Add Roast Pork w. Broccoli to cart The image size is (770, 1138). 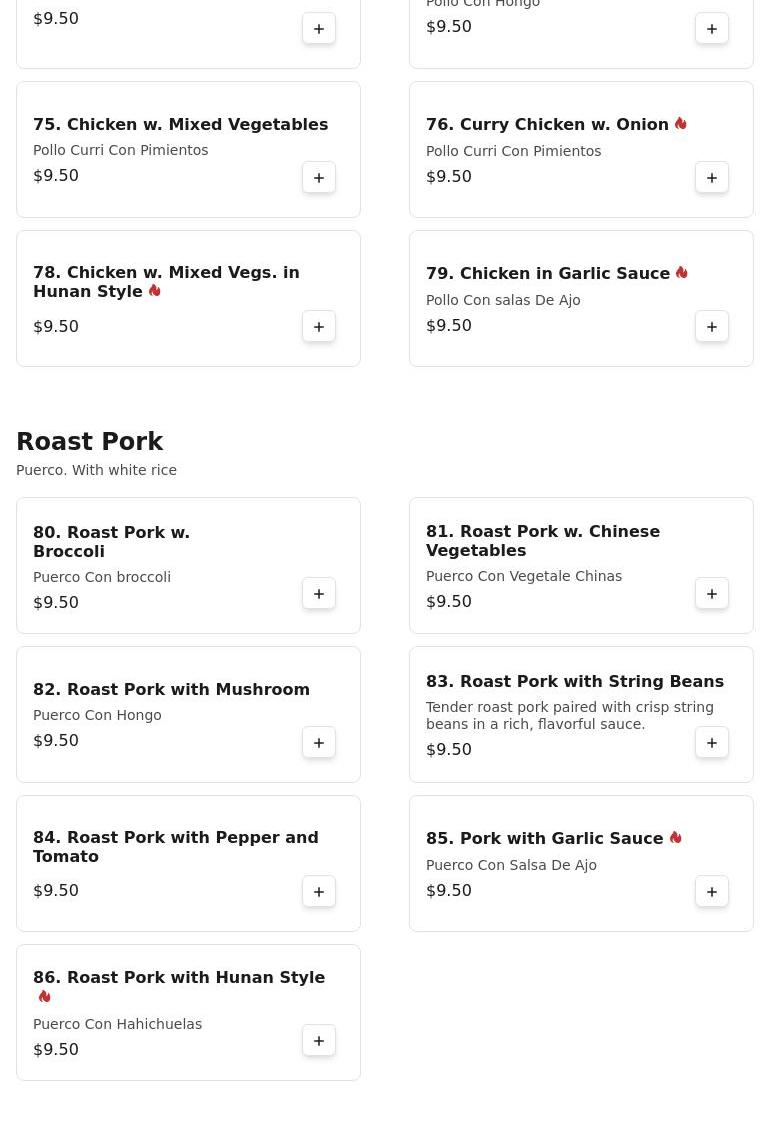point(319,594)
